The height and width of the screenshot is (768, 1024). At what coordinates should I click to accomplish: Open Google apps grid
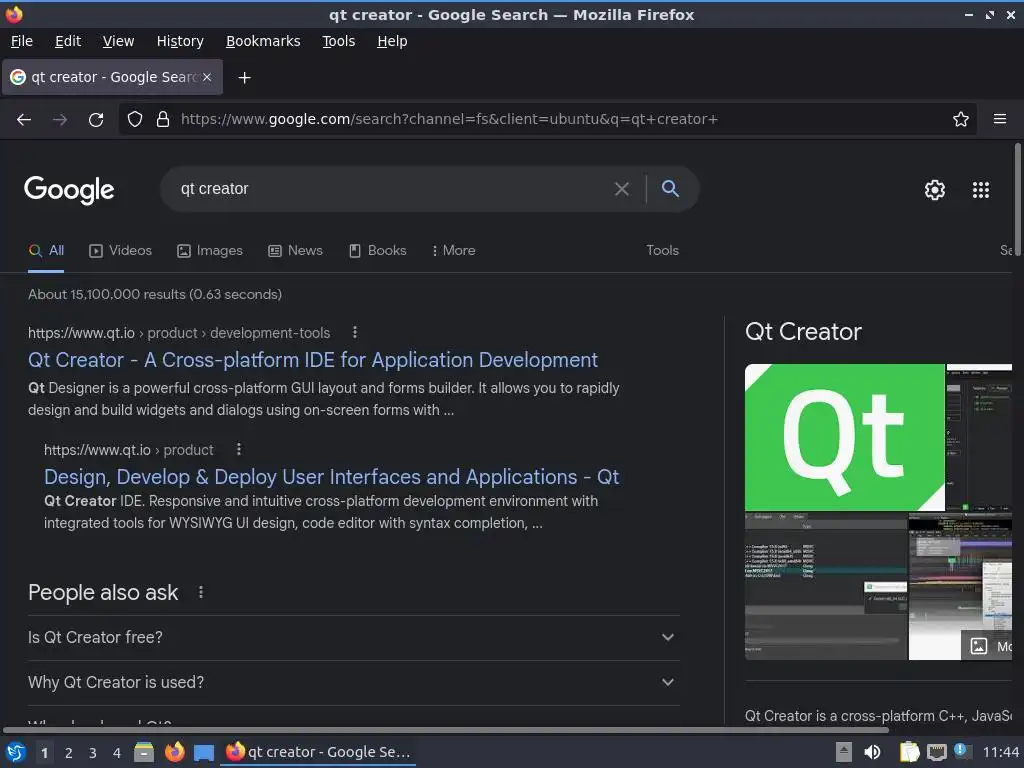pos(980,190)
